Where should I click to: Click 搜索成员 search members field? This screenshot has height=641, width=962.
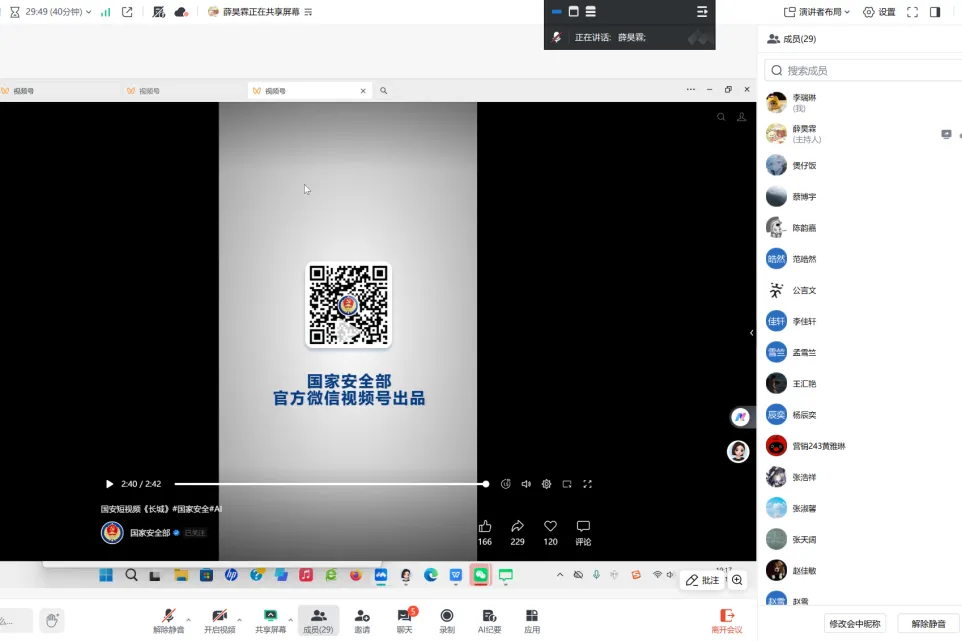pos(863,71)
